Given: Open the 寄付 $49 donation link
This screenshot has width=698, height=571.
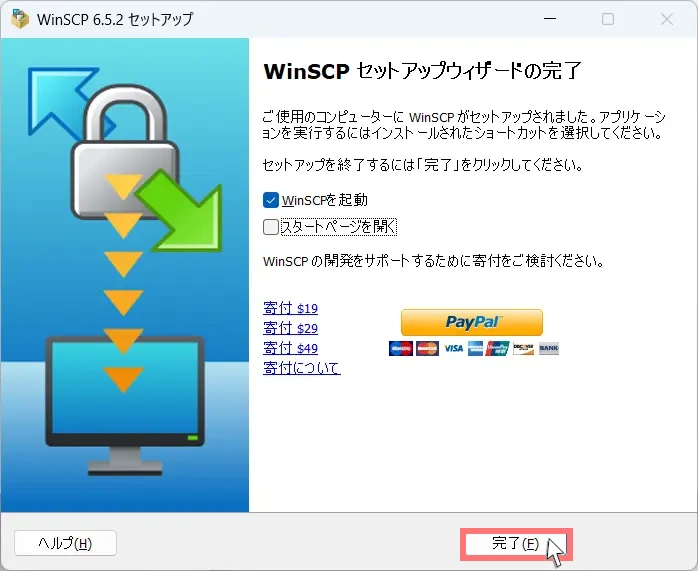Looking at the screenshot, I should (290, 348).
